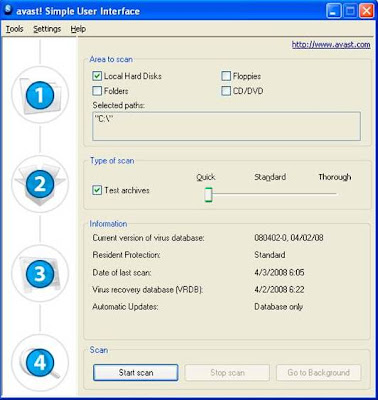This screenshot has height=400, width=378.
Task: Click the last scan date 4/3/2008 6:05
Action: pyautogui.click(x=279, y=272)
